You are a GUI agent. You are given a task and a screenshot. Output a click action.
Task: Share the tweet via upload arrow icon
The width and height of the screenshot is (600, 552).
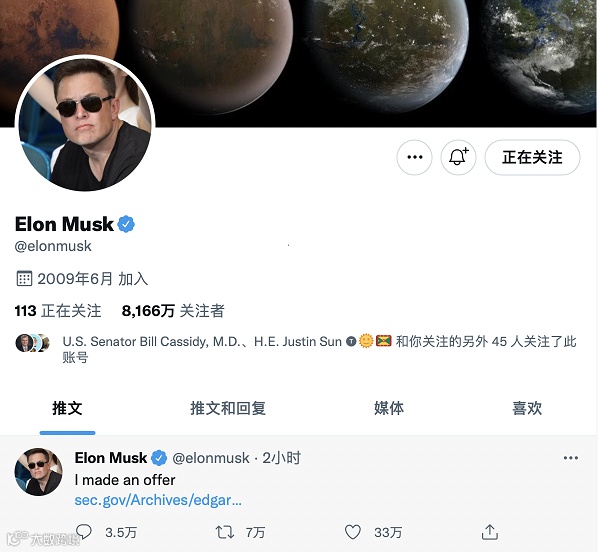click(489, 532)
